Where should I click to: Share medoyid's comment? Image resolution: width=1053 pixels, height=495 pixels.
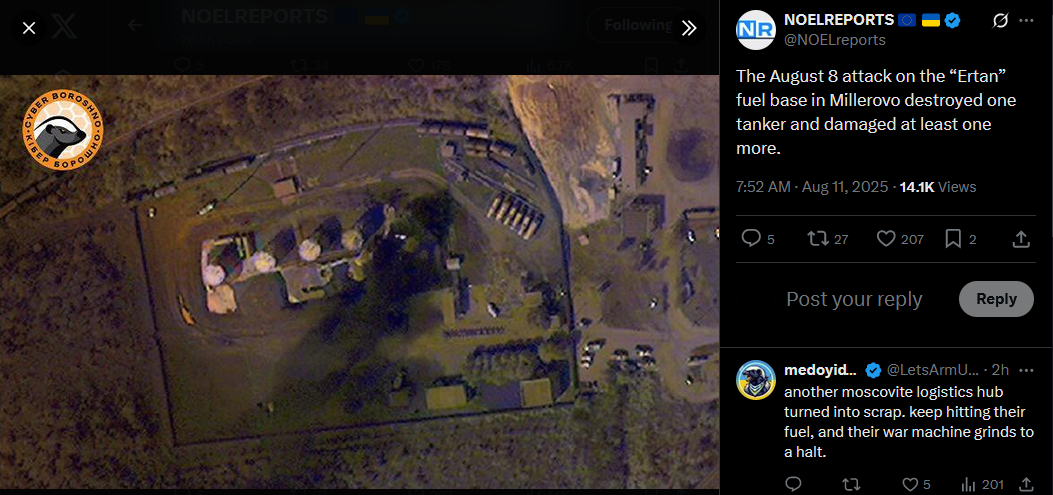tap(1026, 484)
